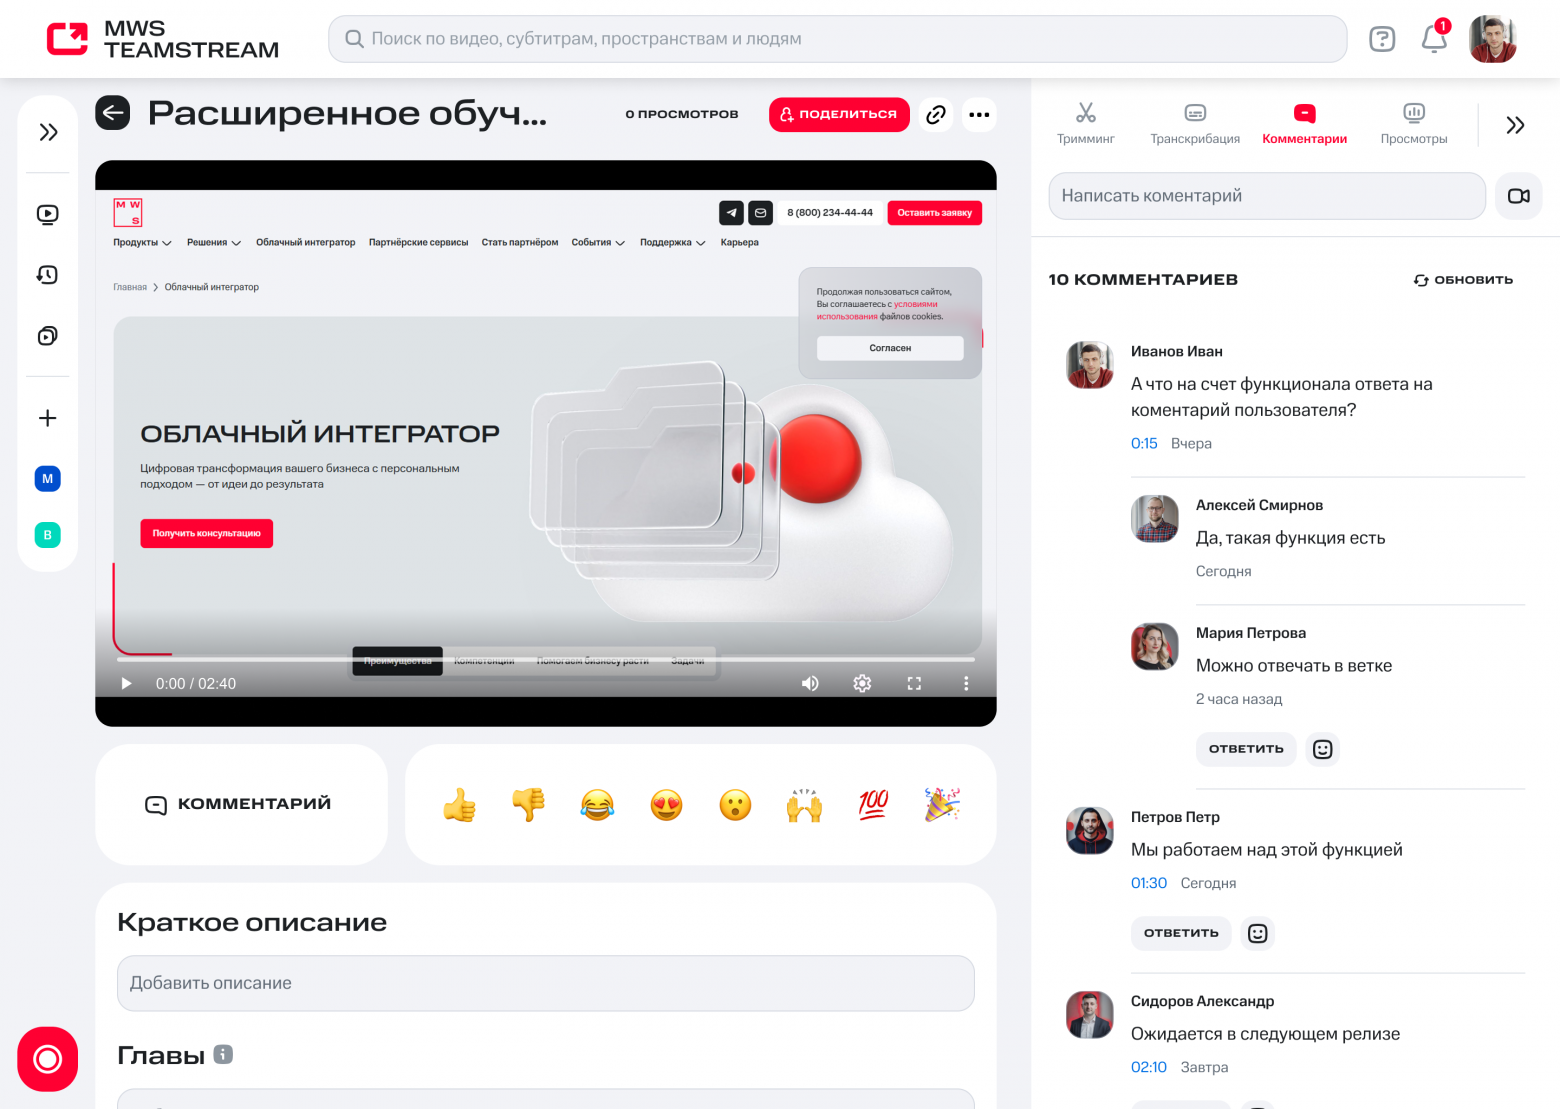The height and width of the screenshot is (1109, 1560).
Task: Switch to the Комментарии tab
Action: point(1304,122)
